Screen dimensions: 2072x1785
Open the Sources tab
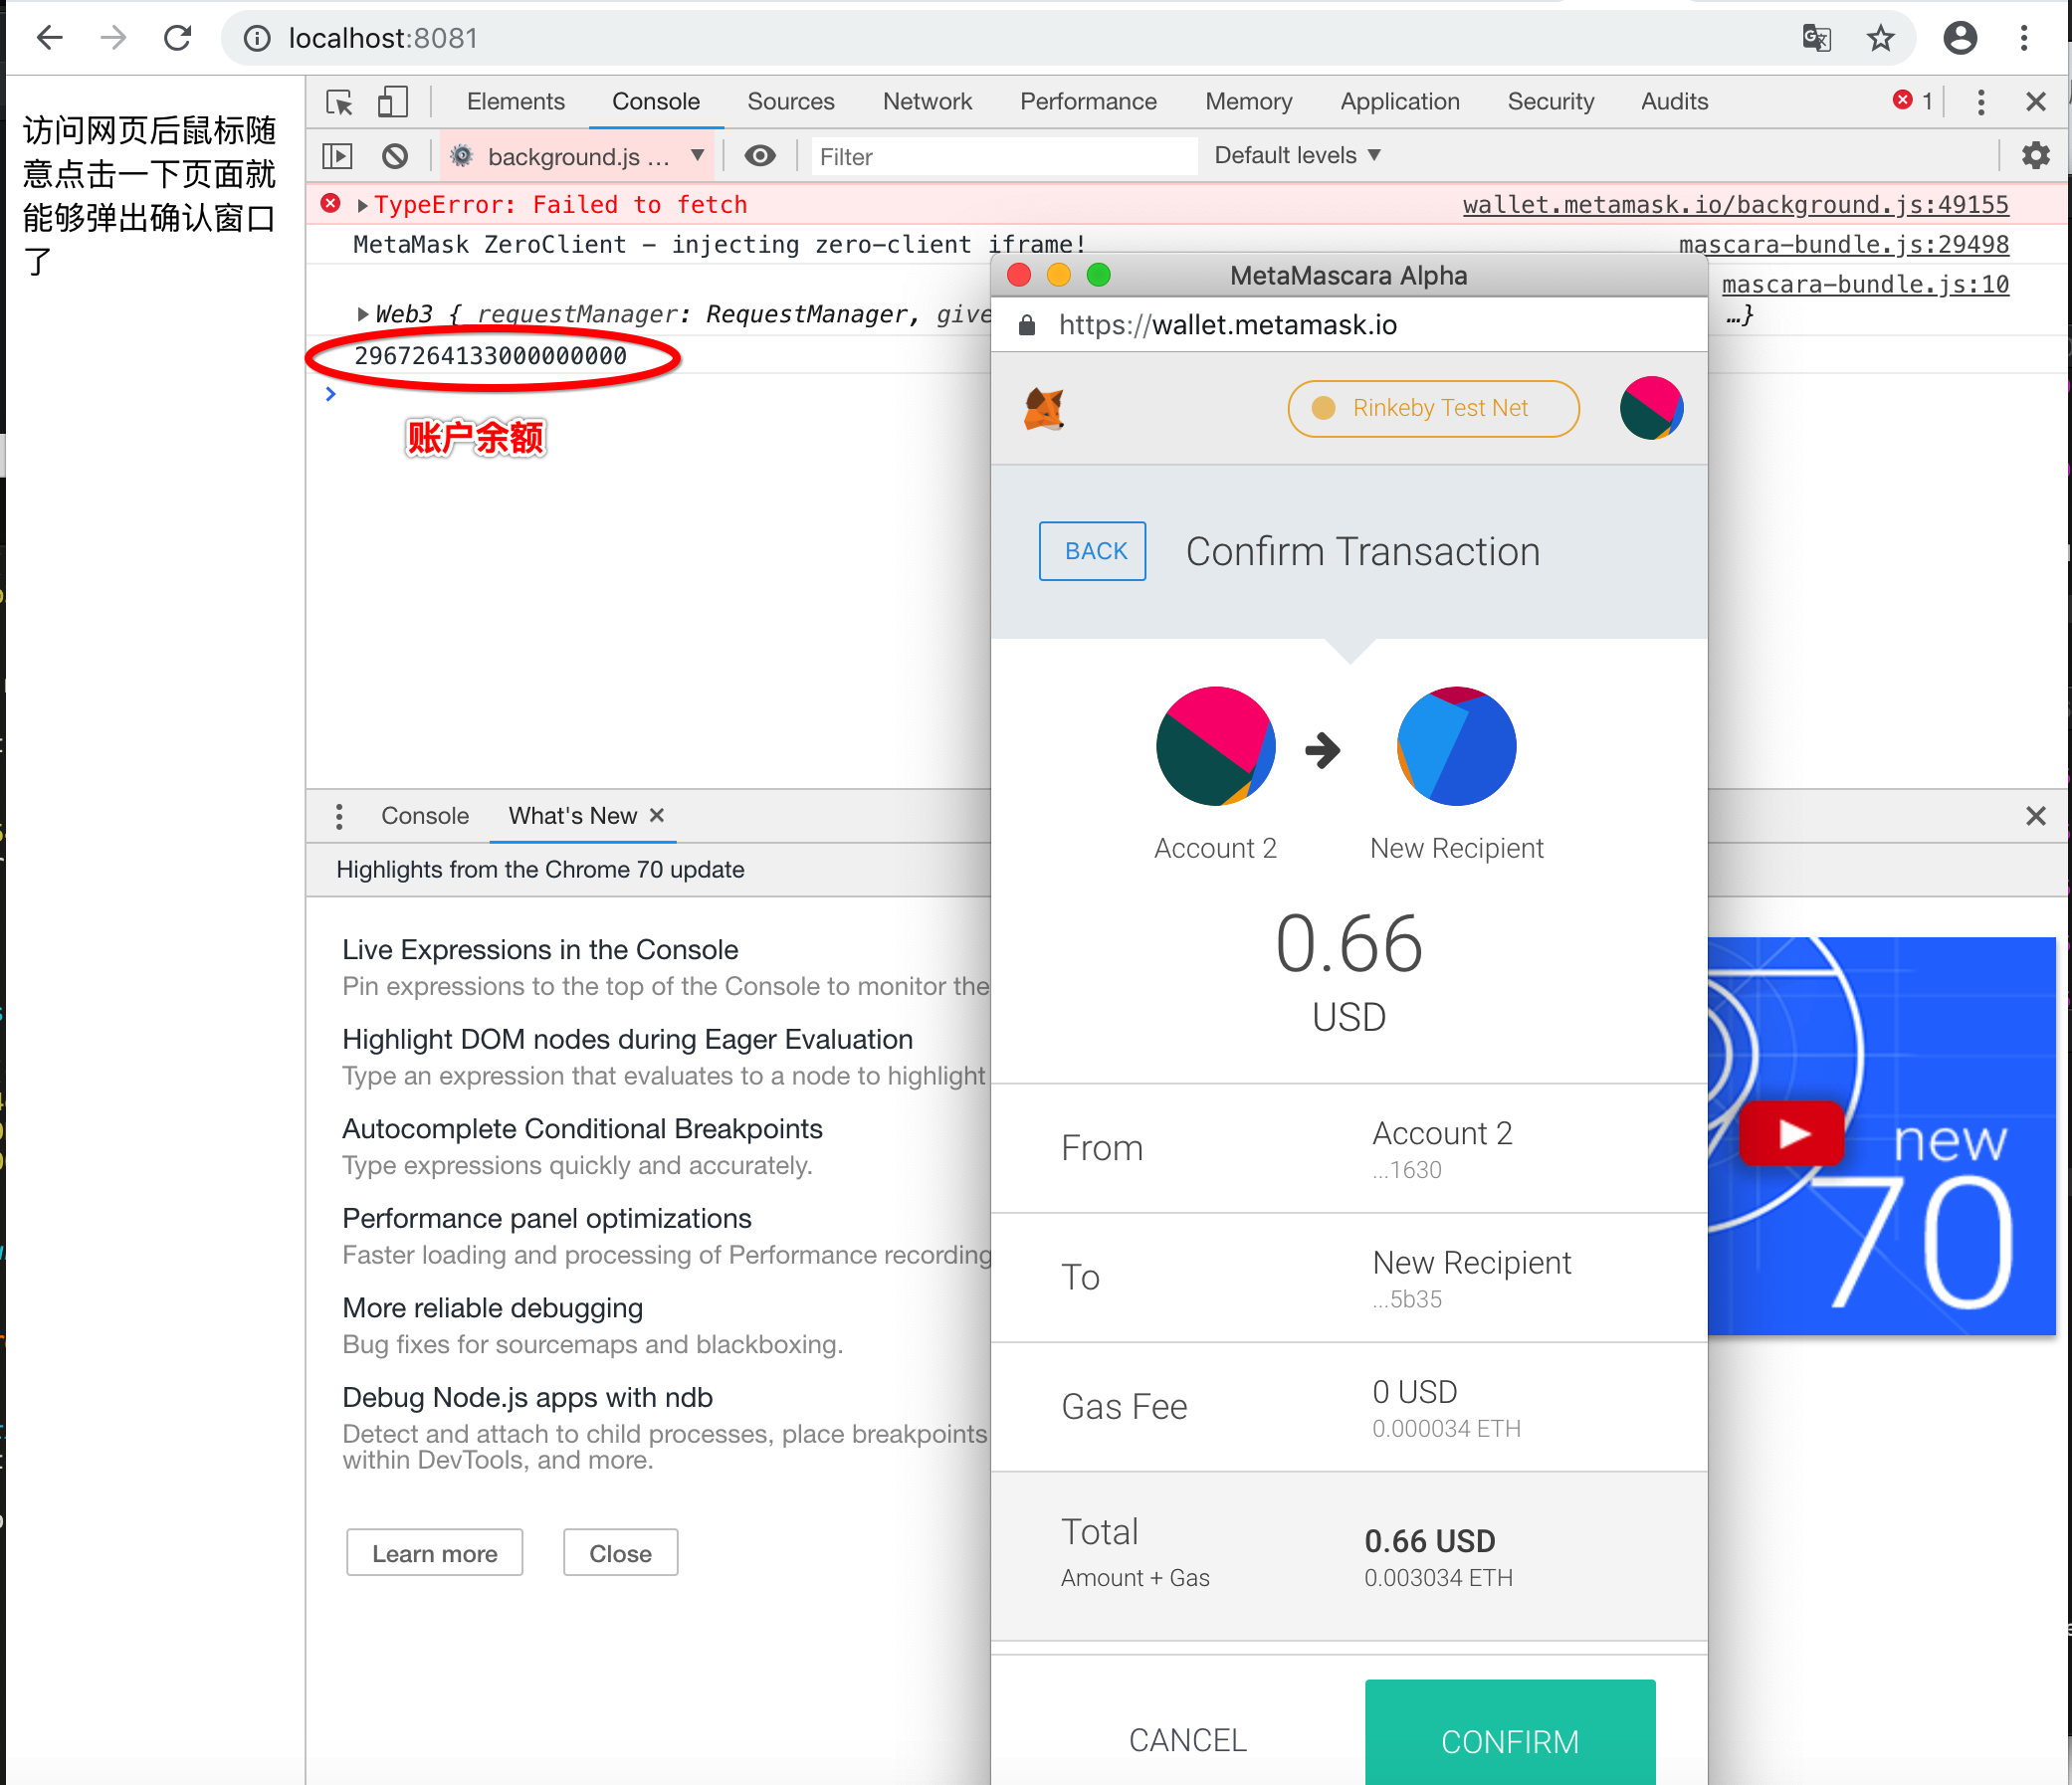[790, 101]
